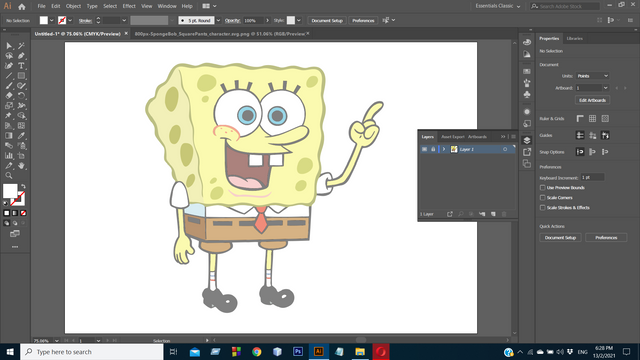Open the Units dropdown showing Points
This screenshot has width=640, height=360.
593,76
